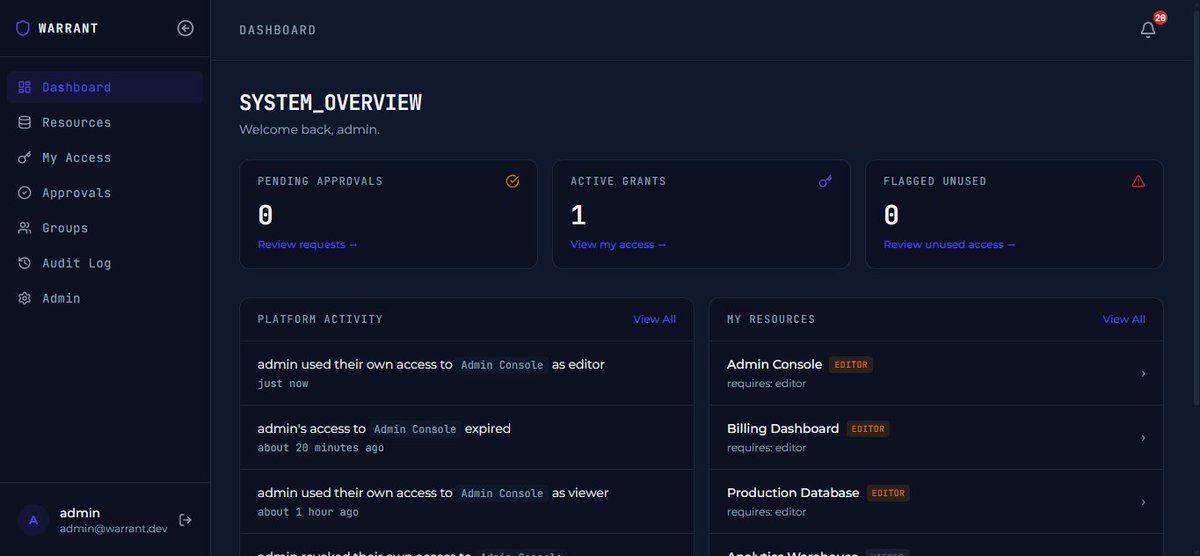The image size is (1200, 556).
Task: Click the Groups people icon
Action: point(25,228)
